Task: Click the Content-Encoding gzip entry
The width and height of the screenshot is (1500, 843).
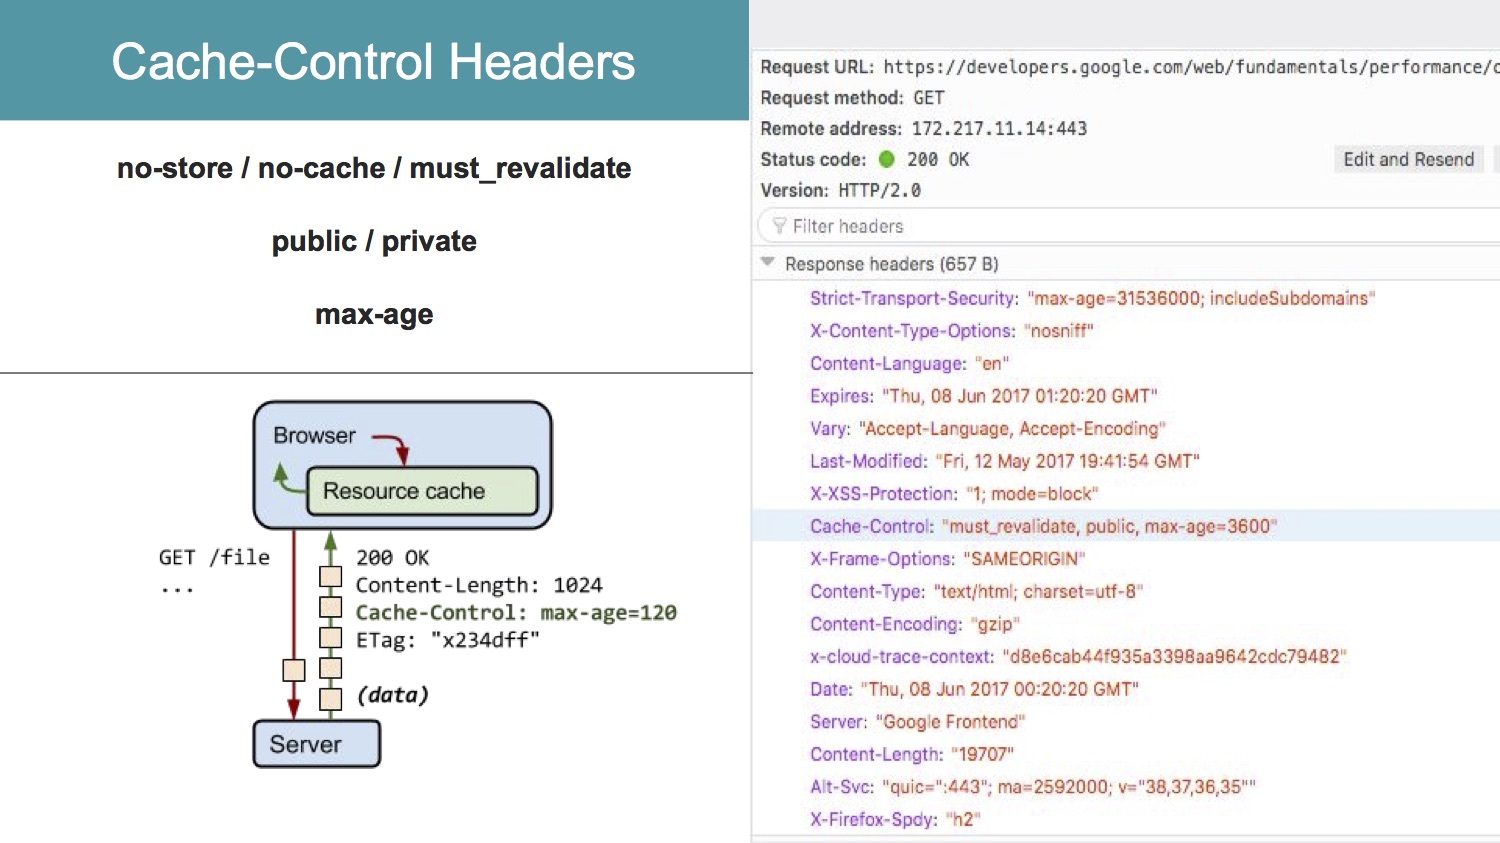Action: pos(915,623)
